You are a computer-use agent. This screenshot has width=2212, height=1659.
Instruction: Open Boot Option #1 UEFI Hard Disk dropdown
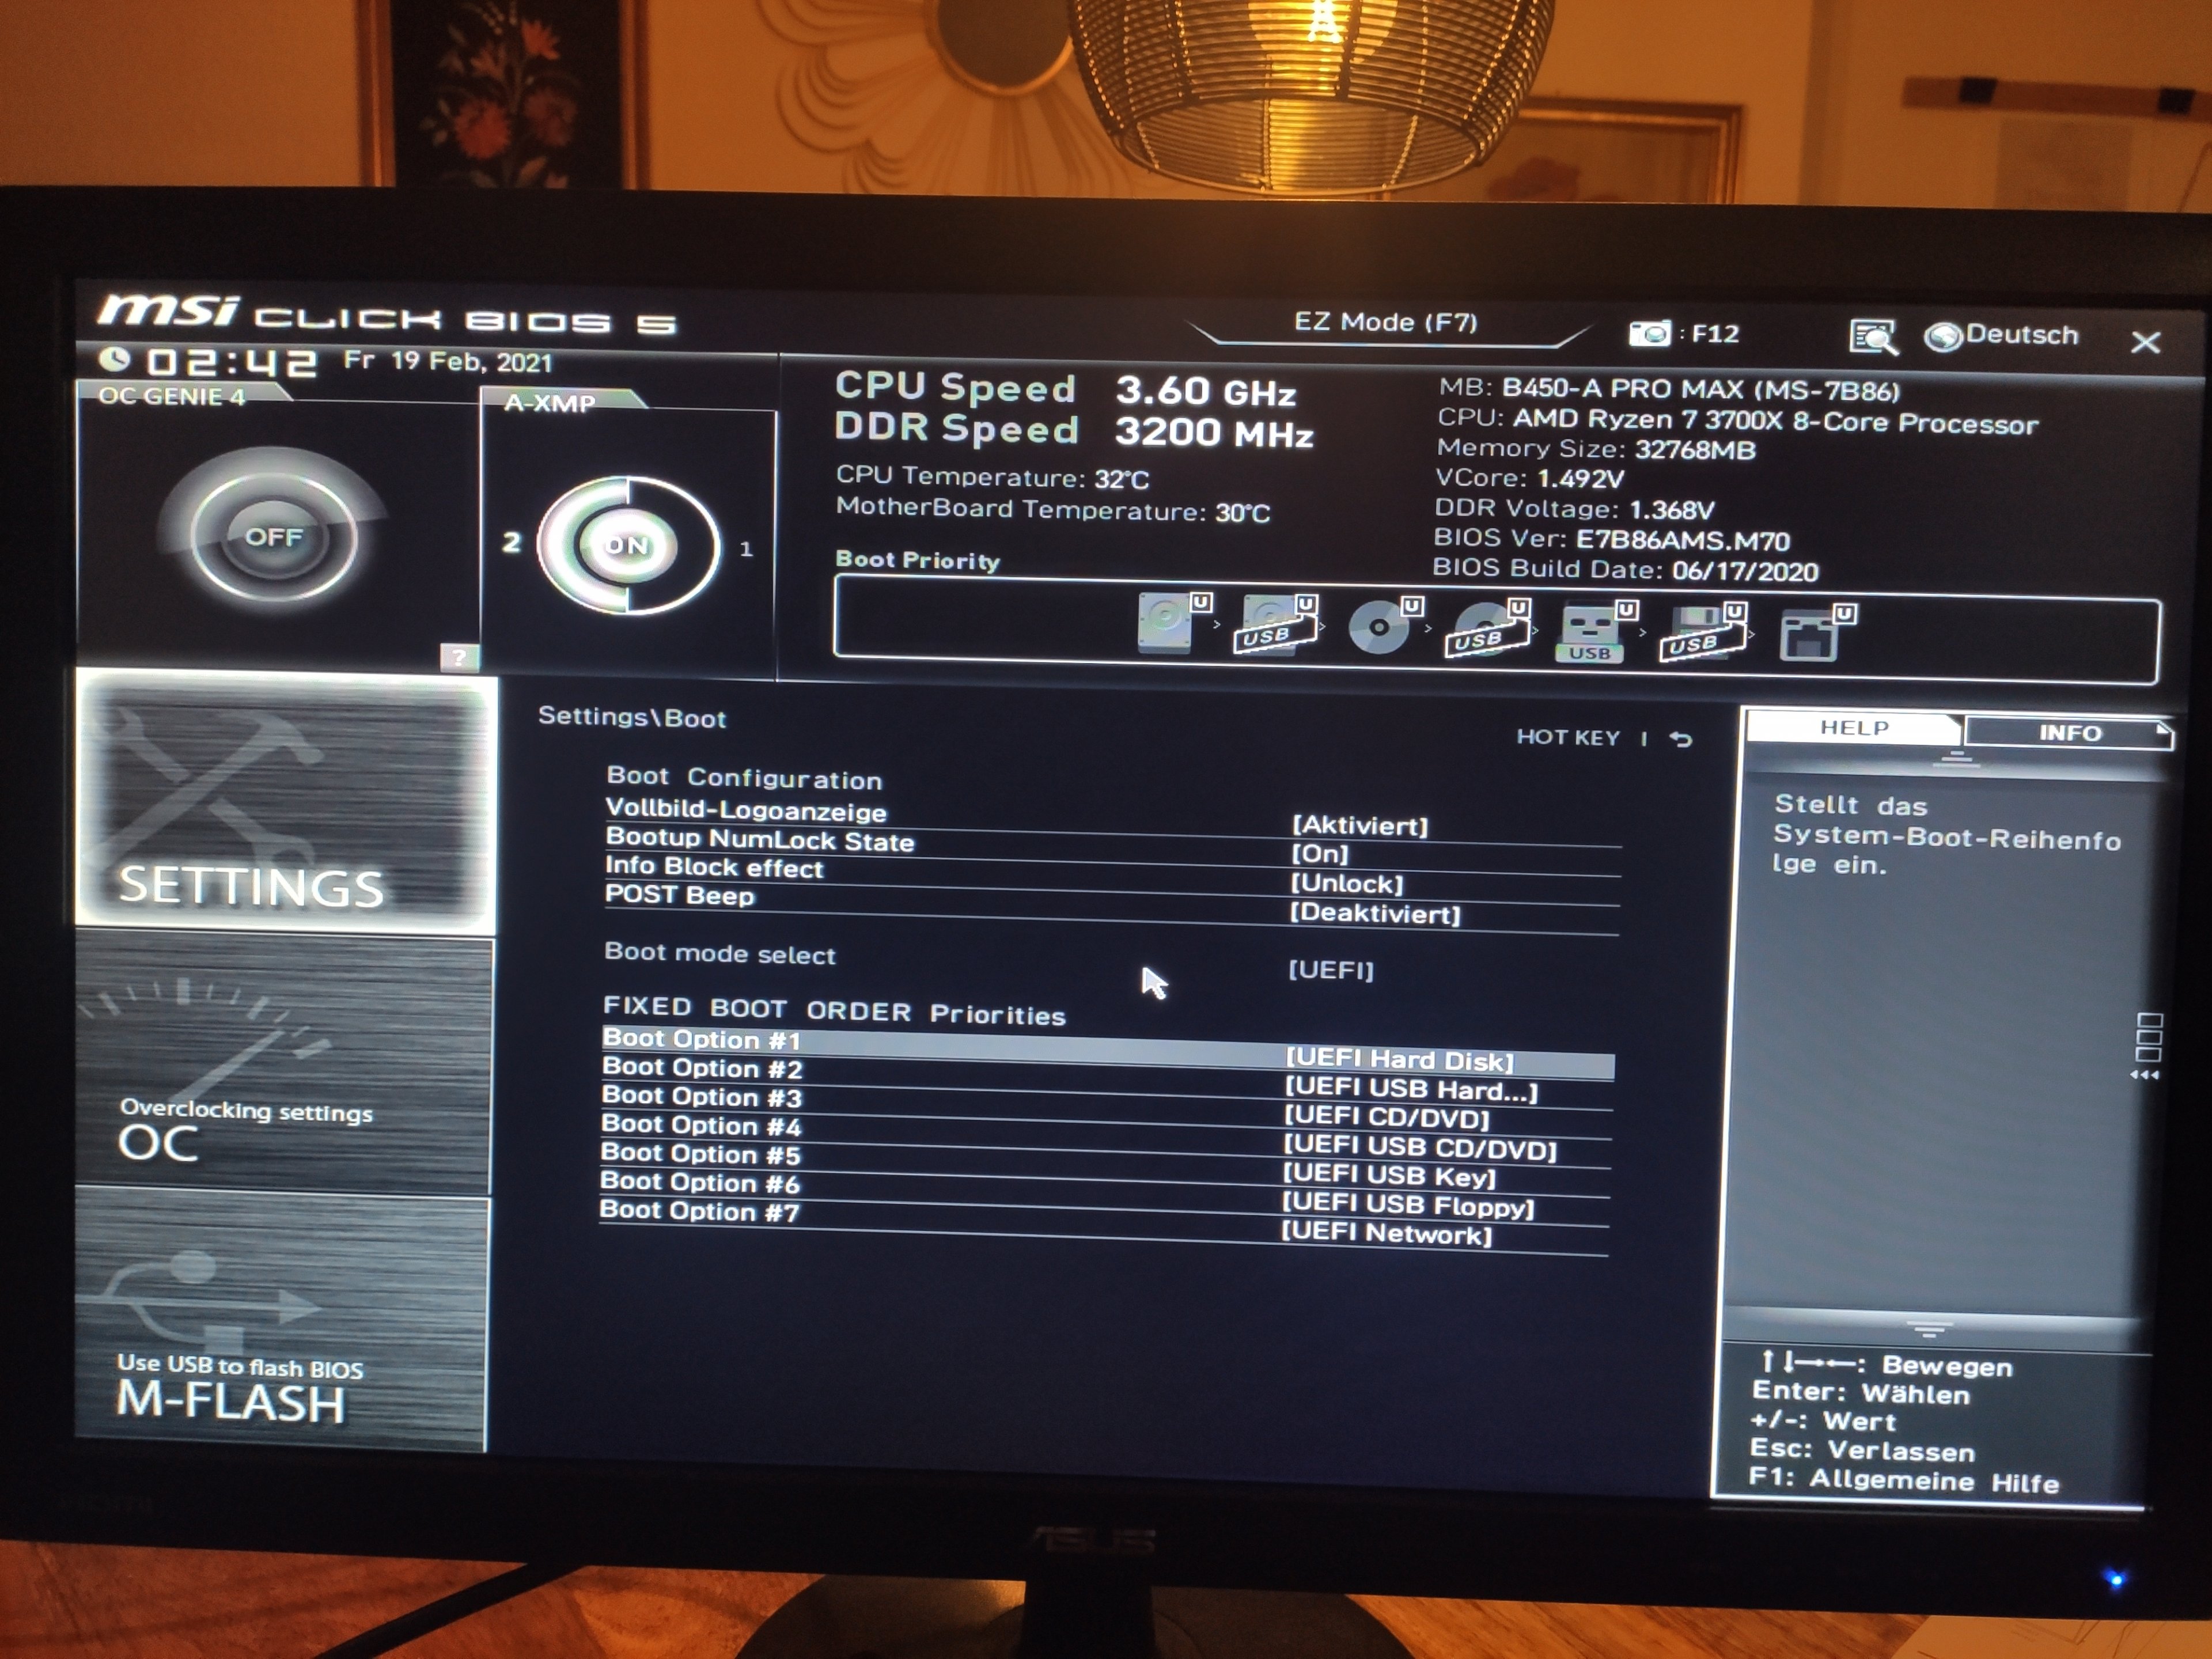1400,1060
